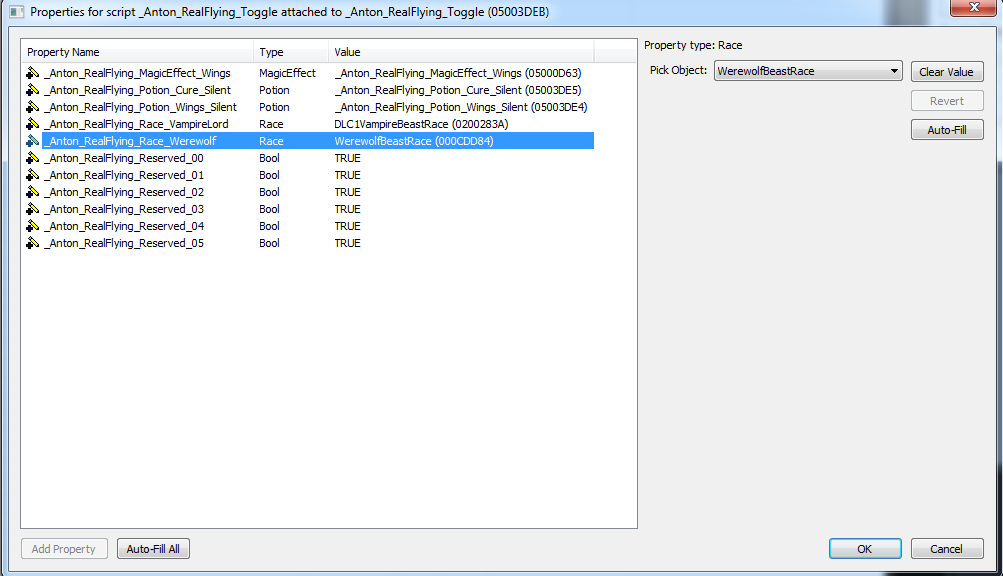The image size is (1003, 576).
Task: Select the _Anton_RealFlying_Potion_Wings_Silent property name
Action: tap(140, 107)
